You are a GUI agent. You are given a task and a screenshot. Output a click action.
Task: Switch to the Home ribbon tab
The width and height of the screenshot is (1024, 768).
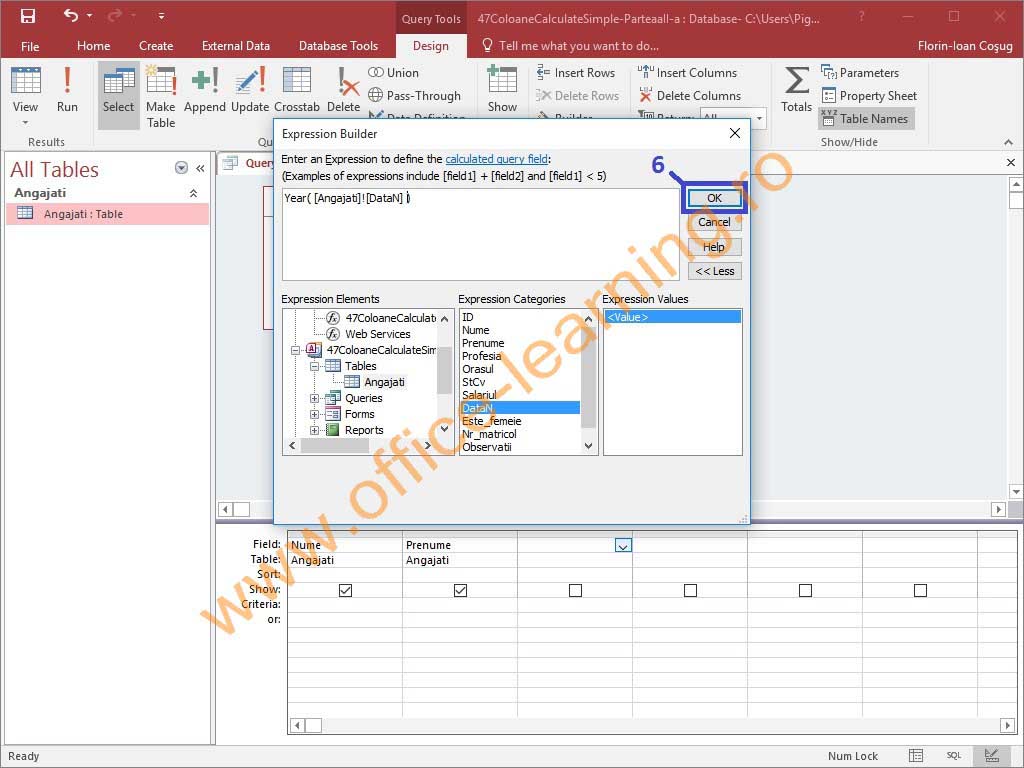(x=93, y=46)
